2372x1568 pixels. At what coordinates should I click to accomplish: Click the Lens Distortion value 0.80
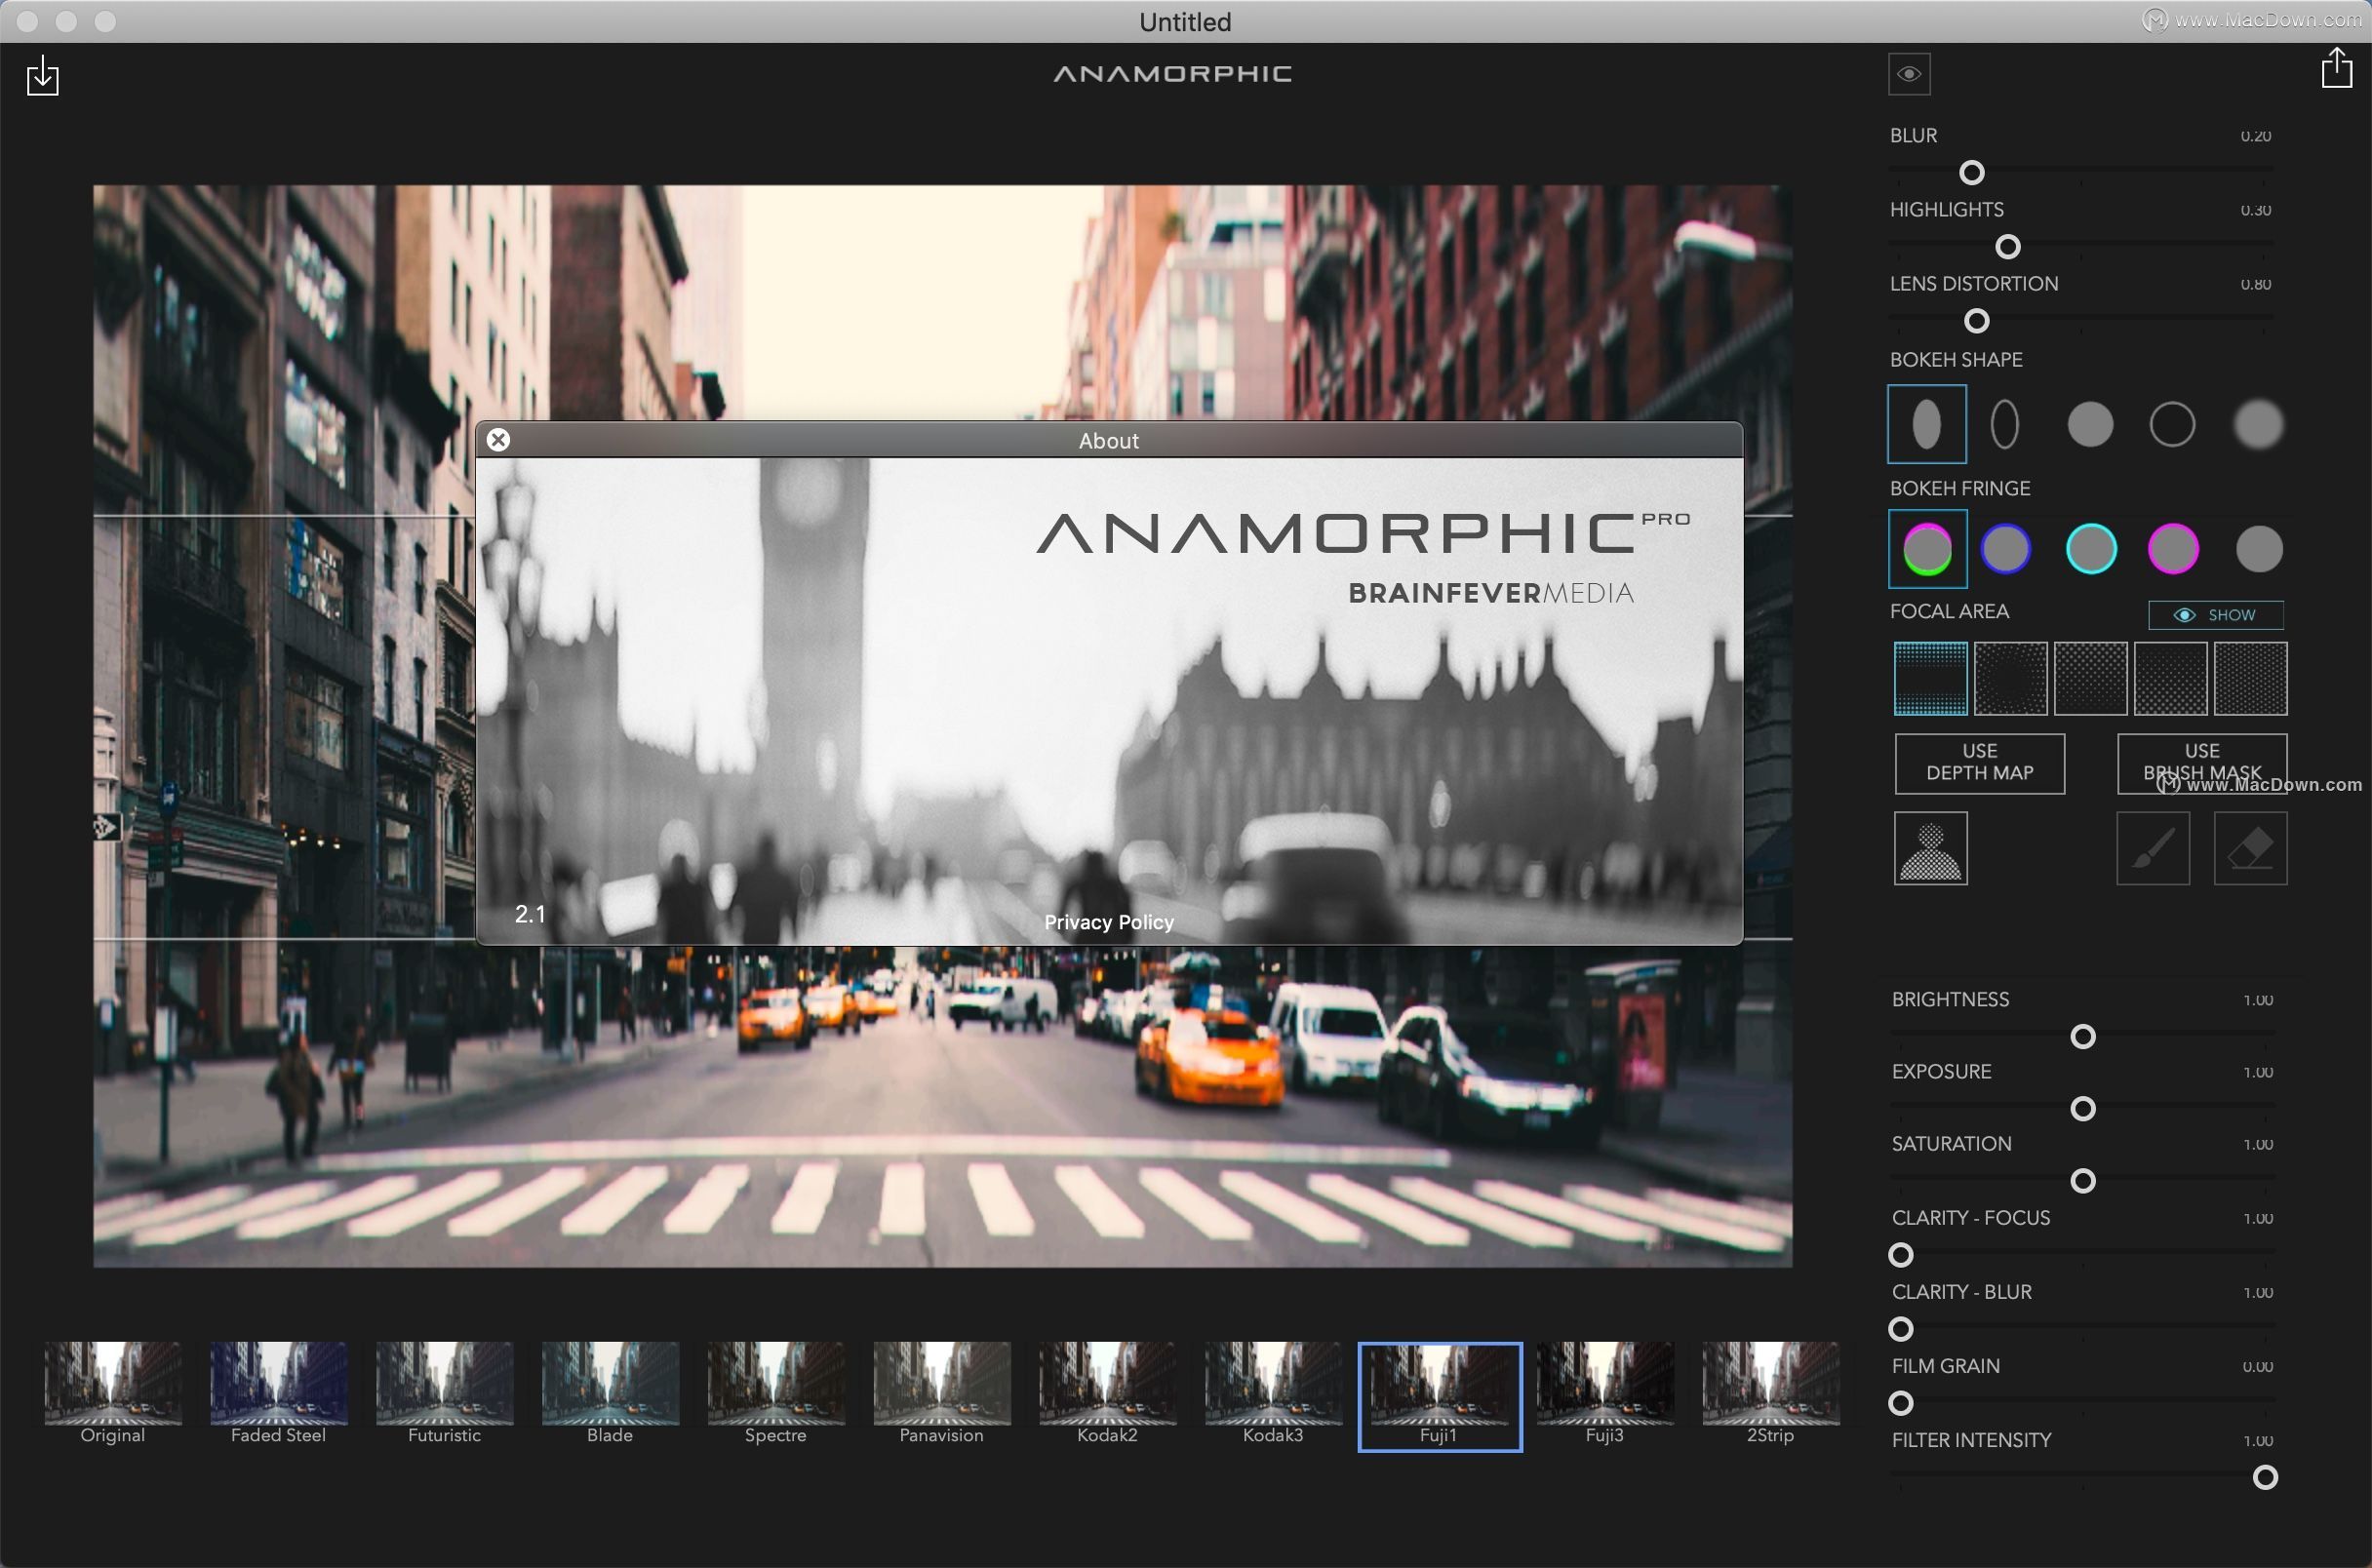[x=2255, y=284]
